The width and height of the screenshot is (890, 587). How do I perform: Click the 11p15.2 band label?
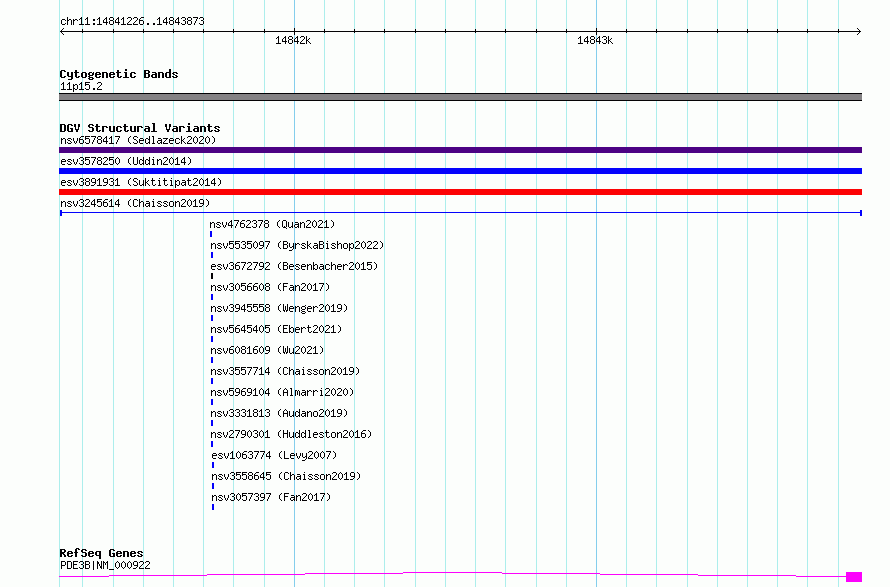tap(81, 86)
